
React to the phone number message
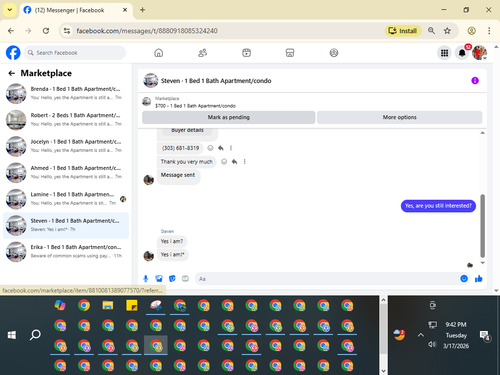210,148
